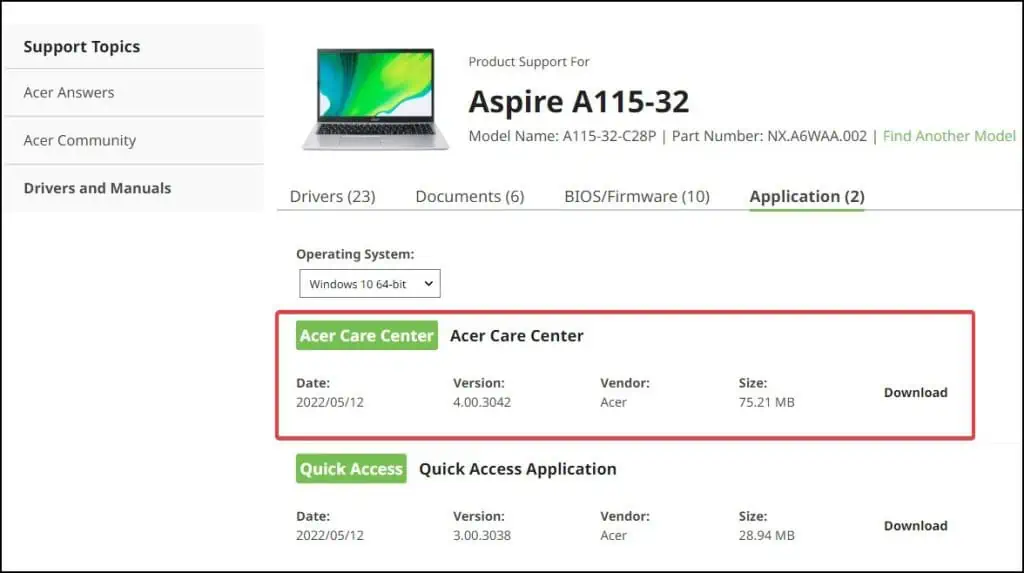Open the Documents (6) tab
The height and width of the screenshot is (573, 1024).
pos(469,196)
